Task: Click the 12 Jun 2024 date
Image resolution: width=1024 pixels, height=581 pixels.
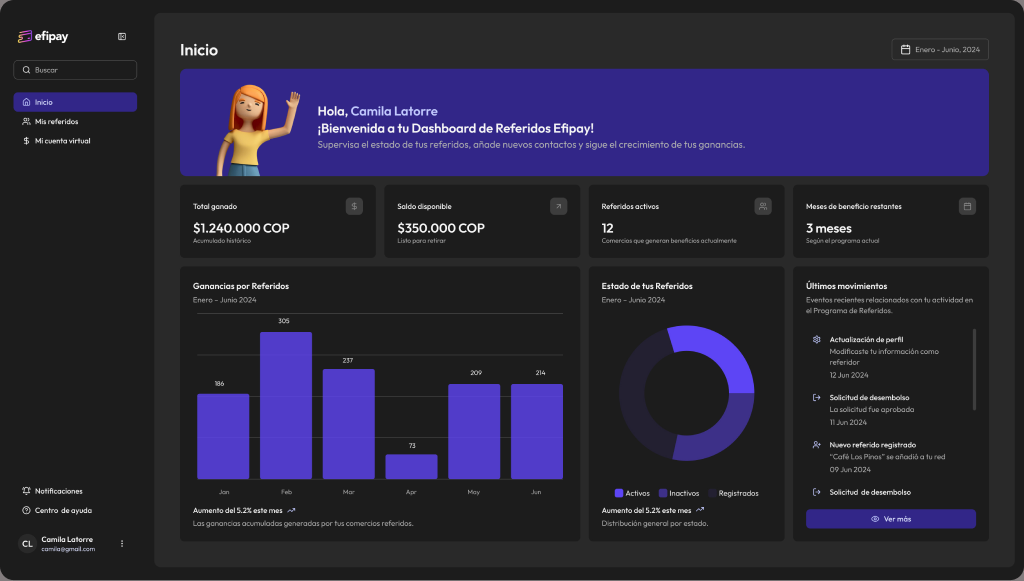Action: (849, 375)
